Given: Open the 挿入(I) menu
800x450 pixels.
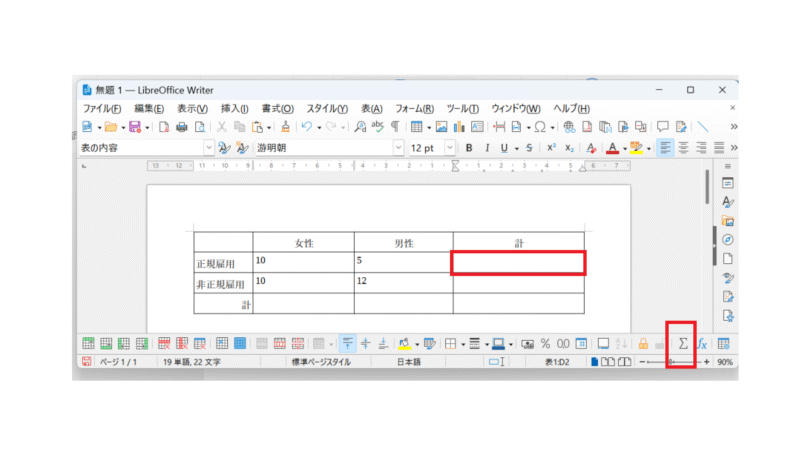Looking at the screenshot, I should (x=235, y=109).
